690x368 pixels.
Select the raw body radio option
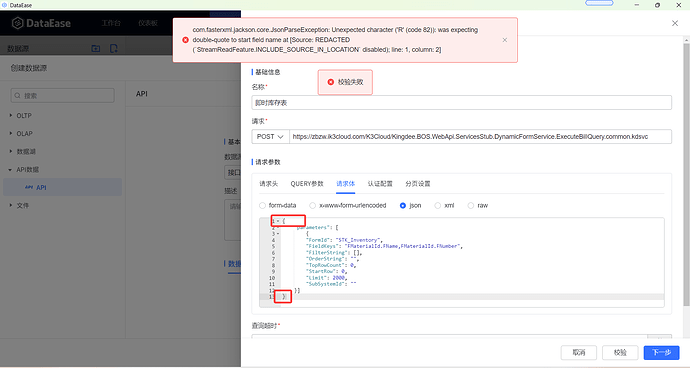(471, 206)
